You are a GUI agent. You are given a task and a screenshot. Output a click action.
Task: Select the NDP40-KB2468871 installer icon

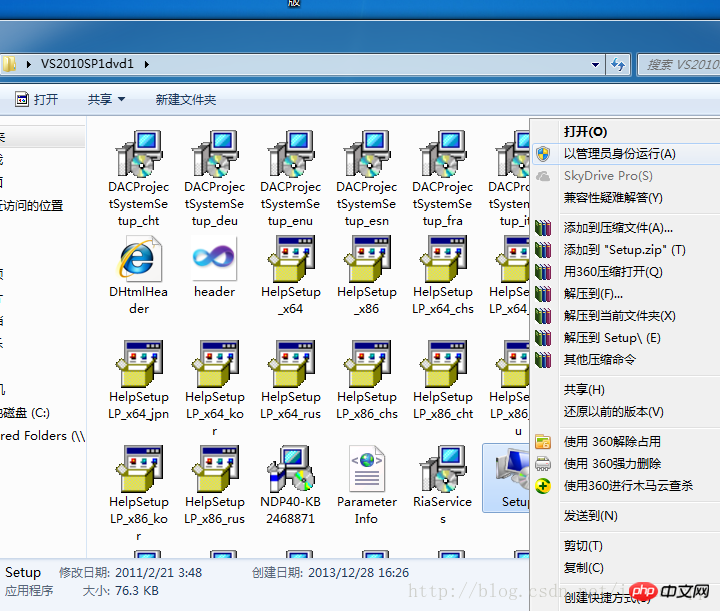(291, 469)
